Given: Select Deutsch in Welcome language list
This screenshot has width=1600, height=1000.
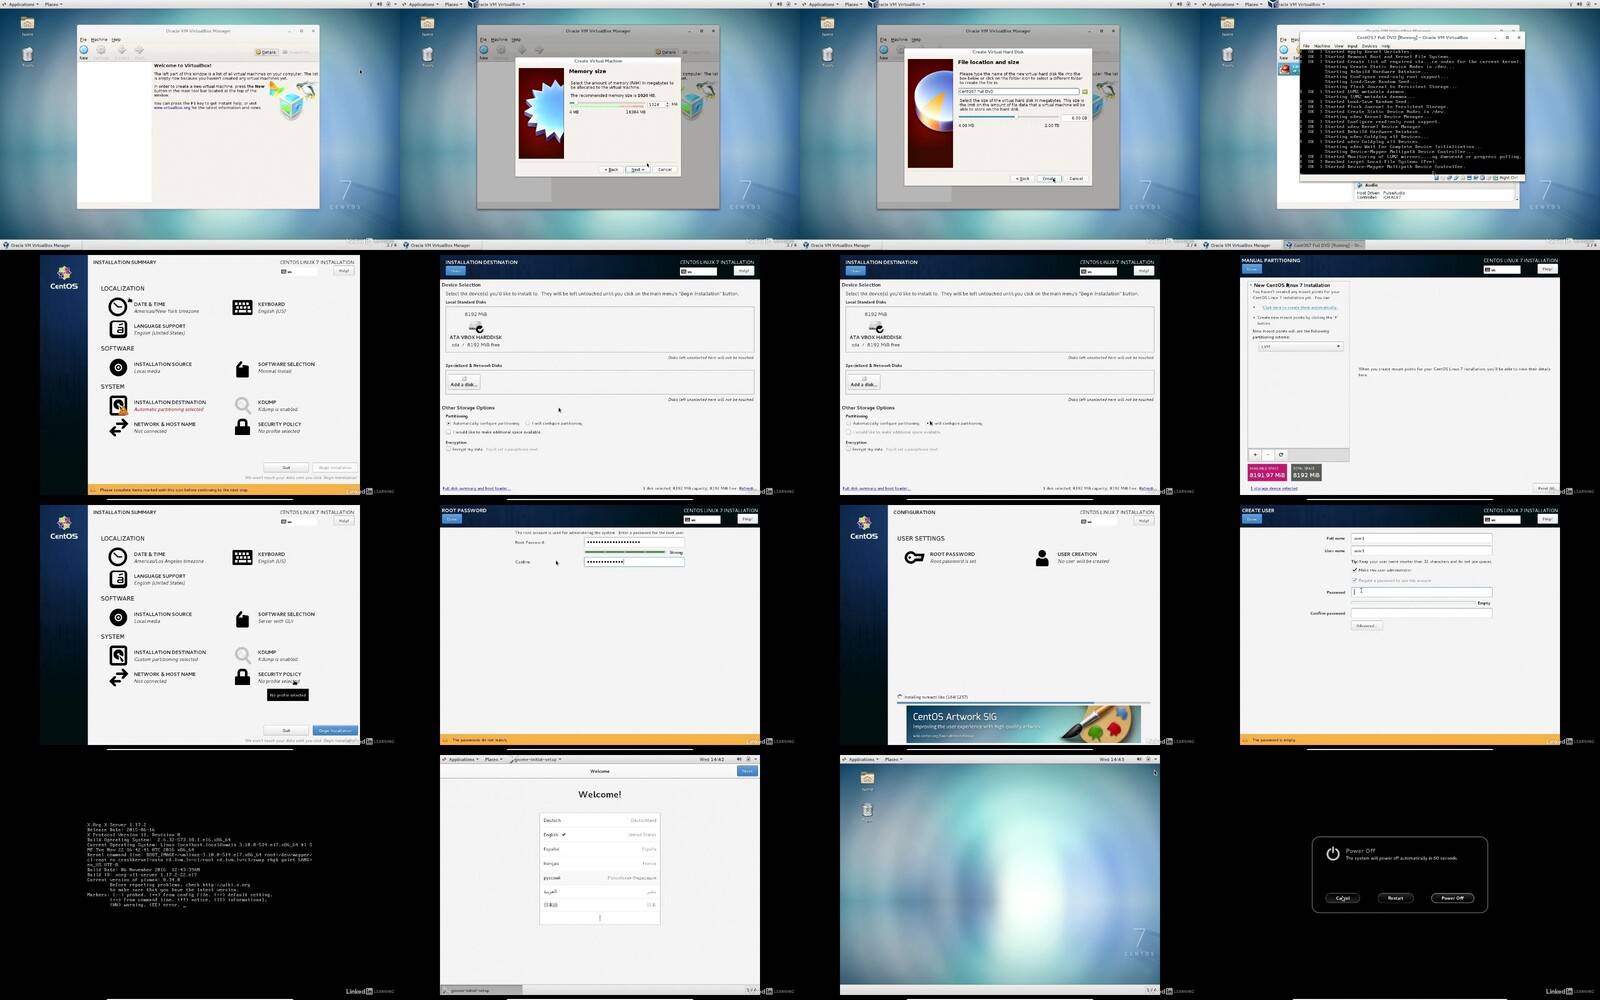Looking at the screenshot, I should (600, 820).
